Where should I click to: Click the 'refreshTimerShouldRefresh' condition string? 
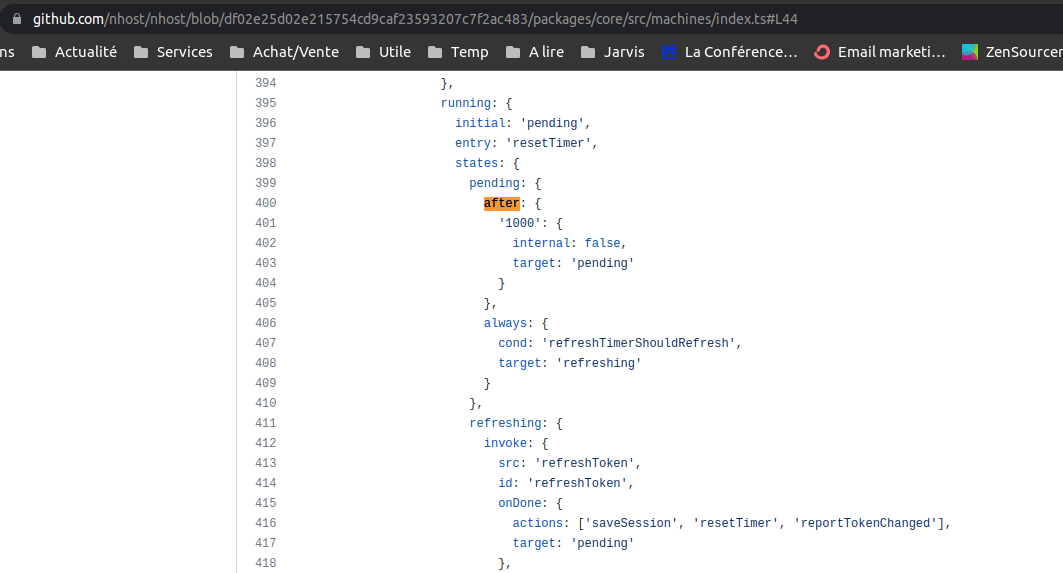point(638,343)
